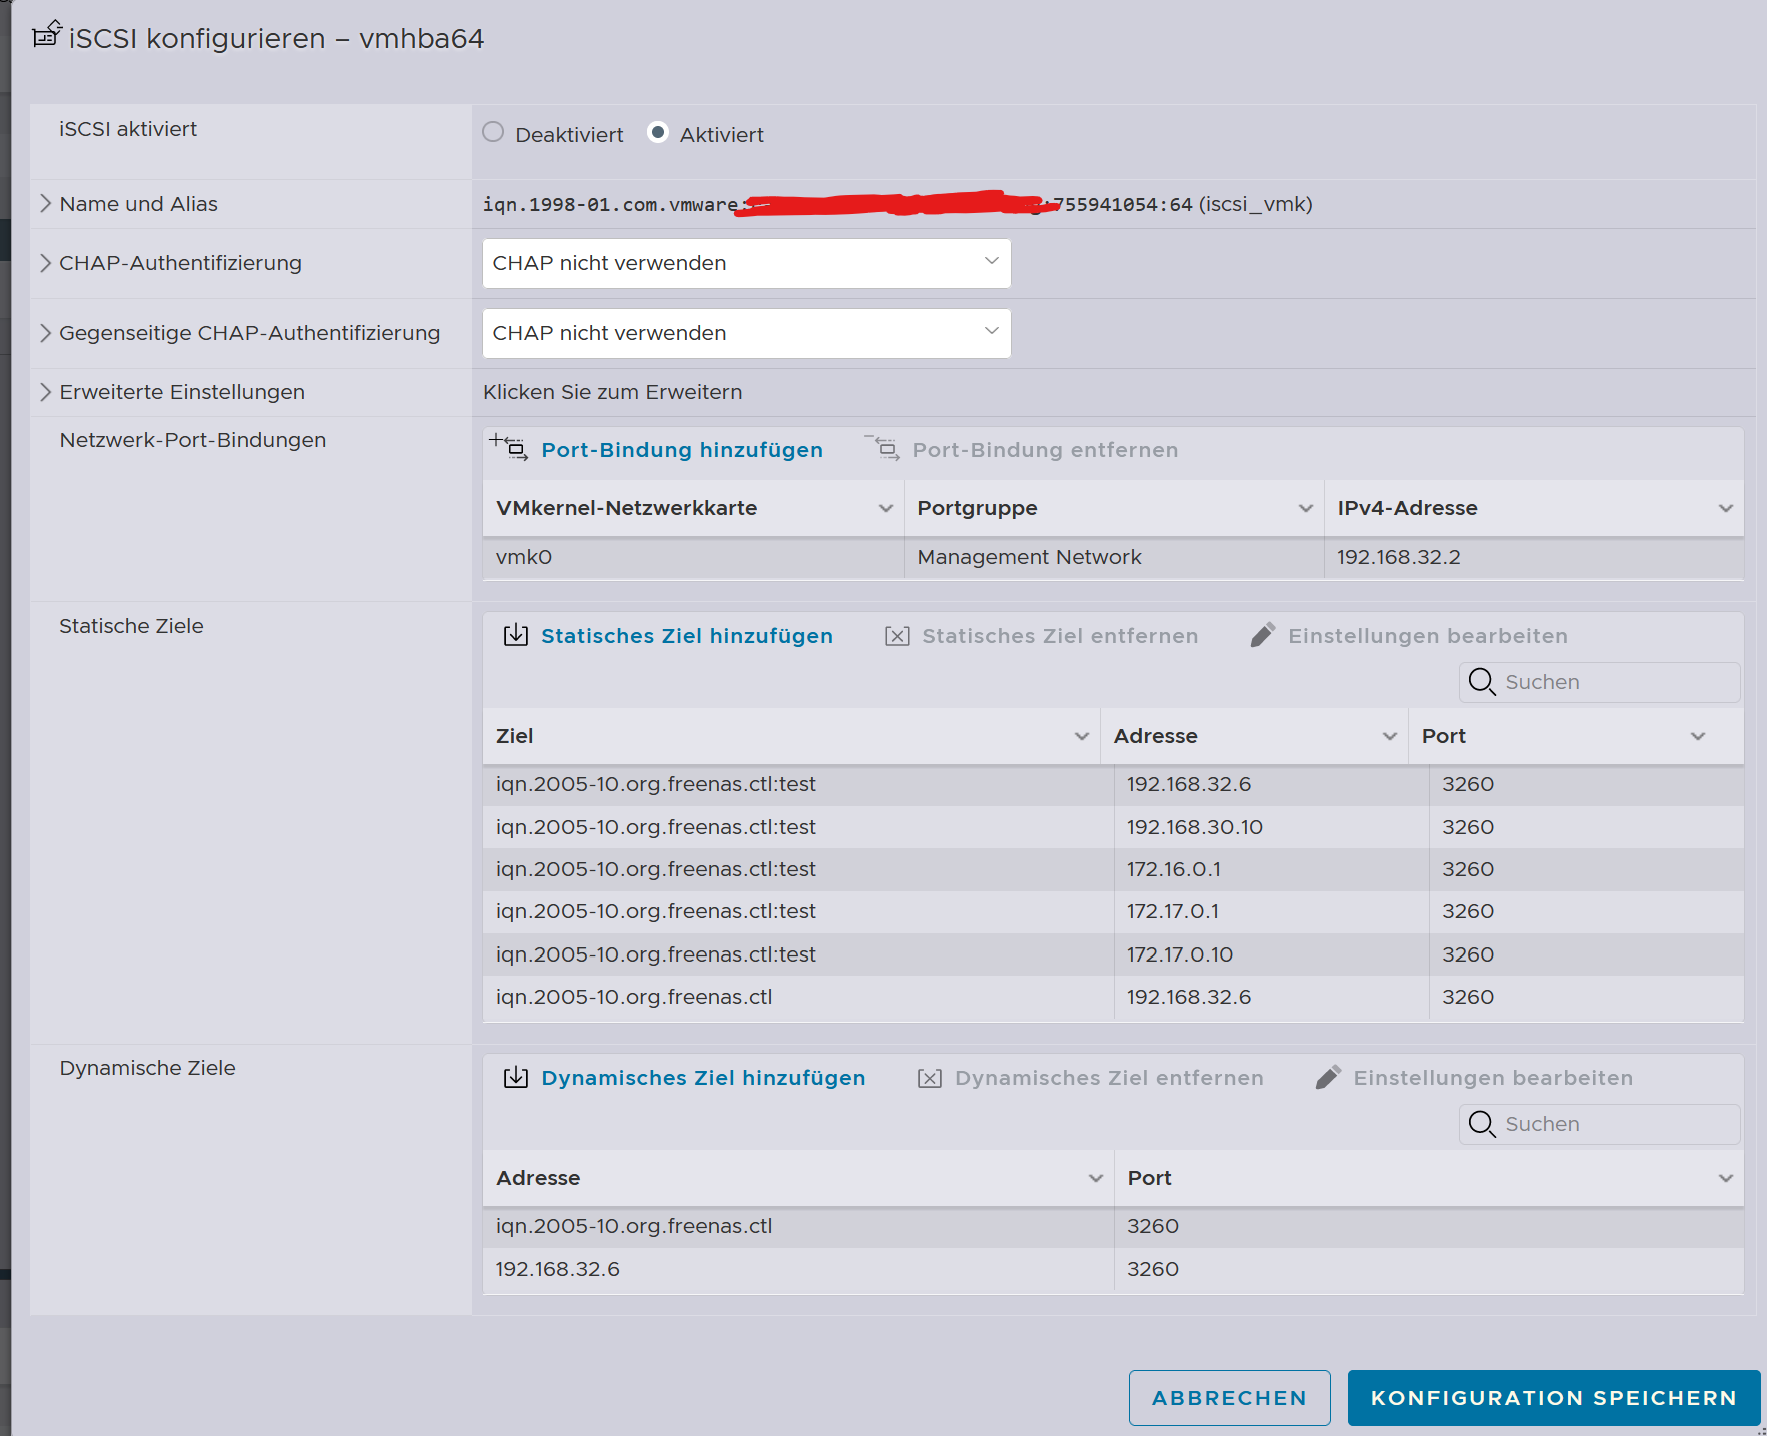Select the Aktiviert radio button
This screenshot has height=1436, width=1767.
[x=658, y=132]
